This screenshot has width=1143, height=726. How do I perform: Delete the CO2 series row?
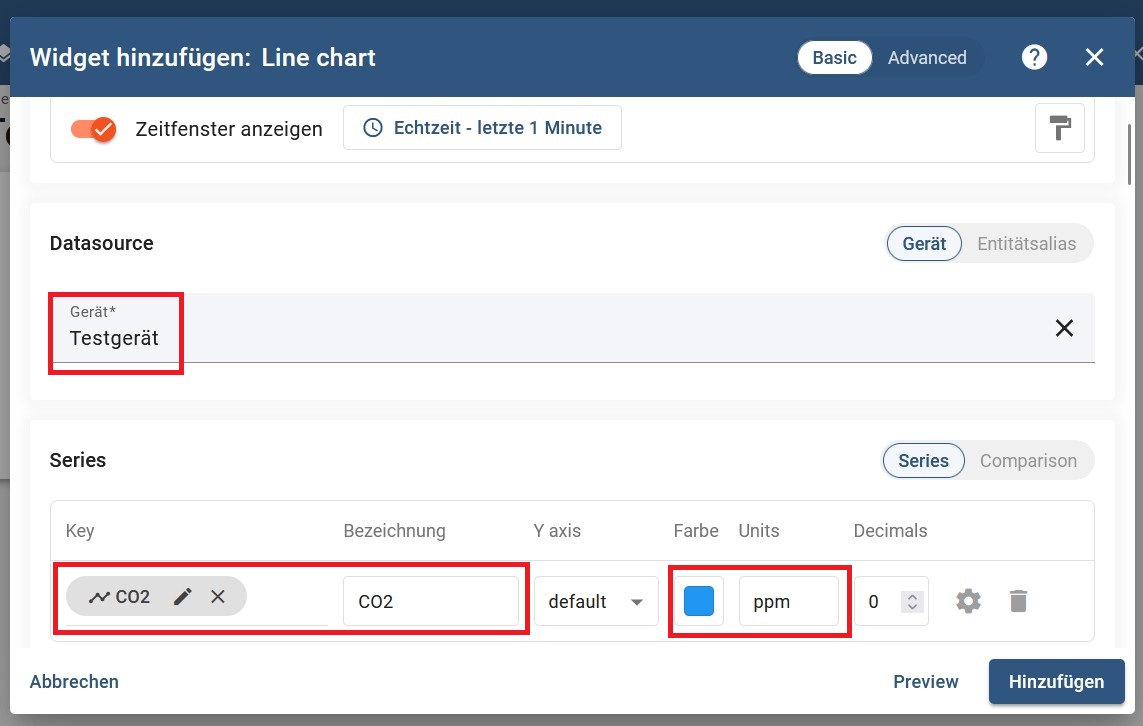1017,601
